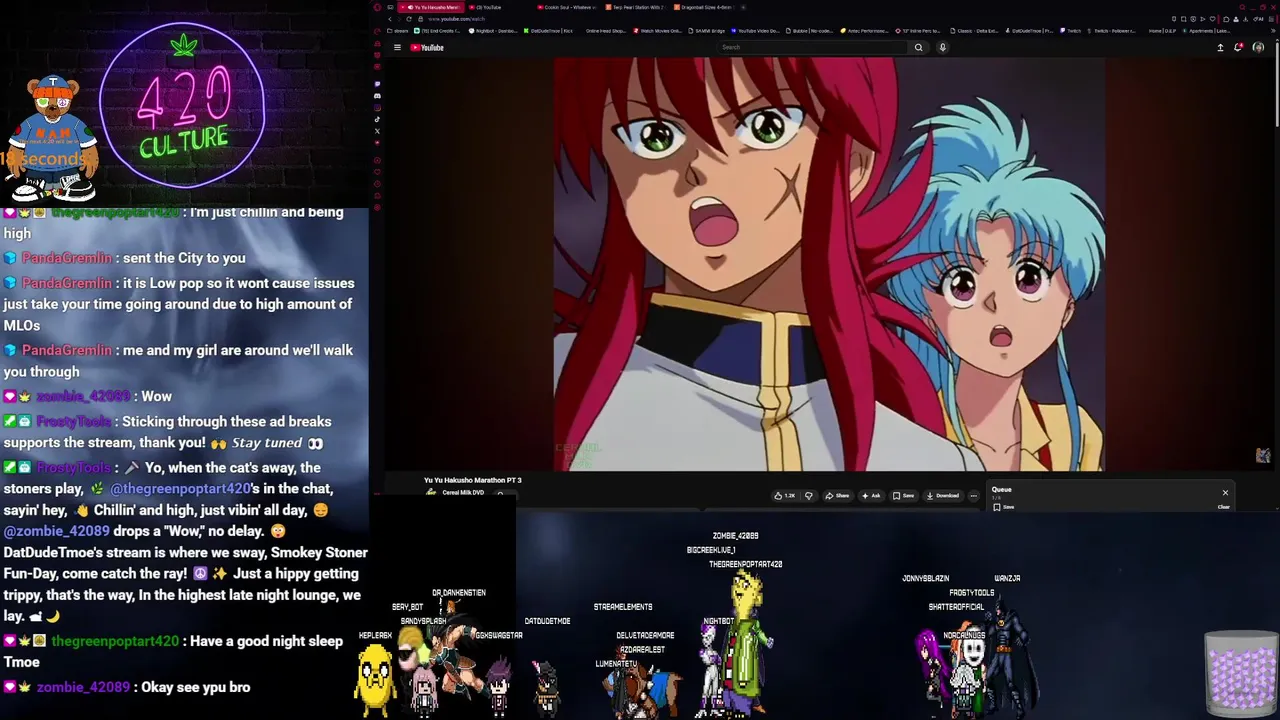This screenshot has height=720, width=1280.
Task: Click the YouTube search magnifier button
Action: tap(918, 47)
